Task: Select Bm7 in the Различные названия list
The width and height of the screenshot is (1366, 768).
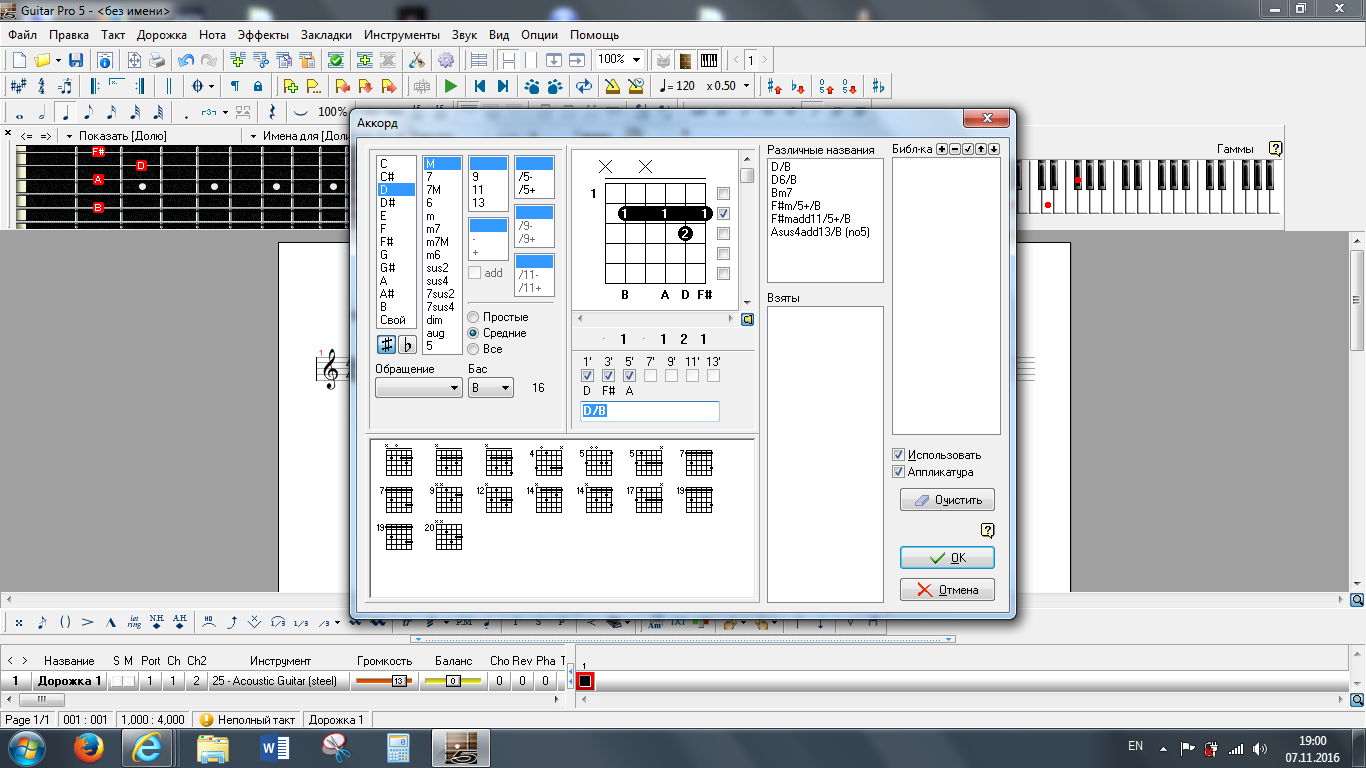Action: (x=781, y=193)
